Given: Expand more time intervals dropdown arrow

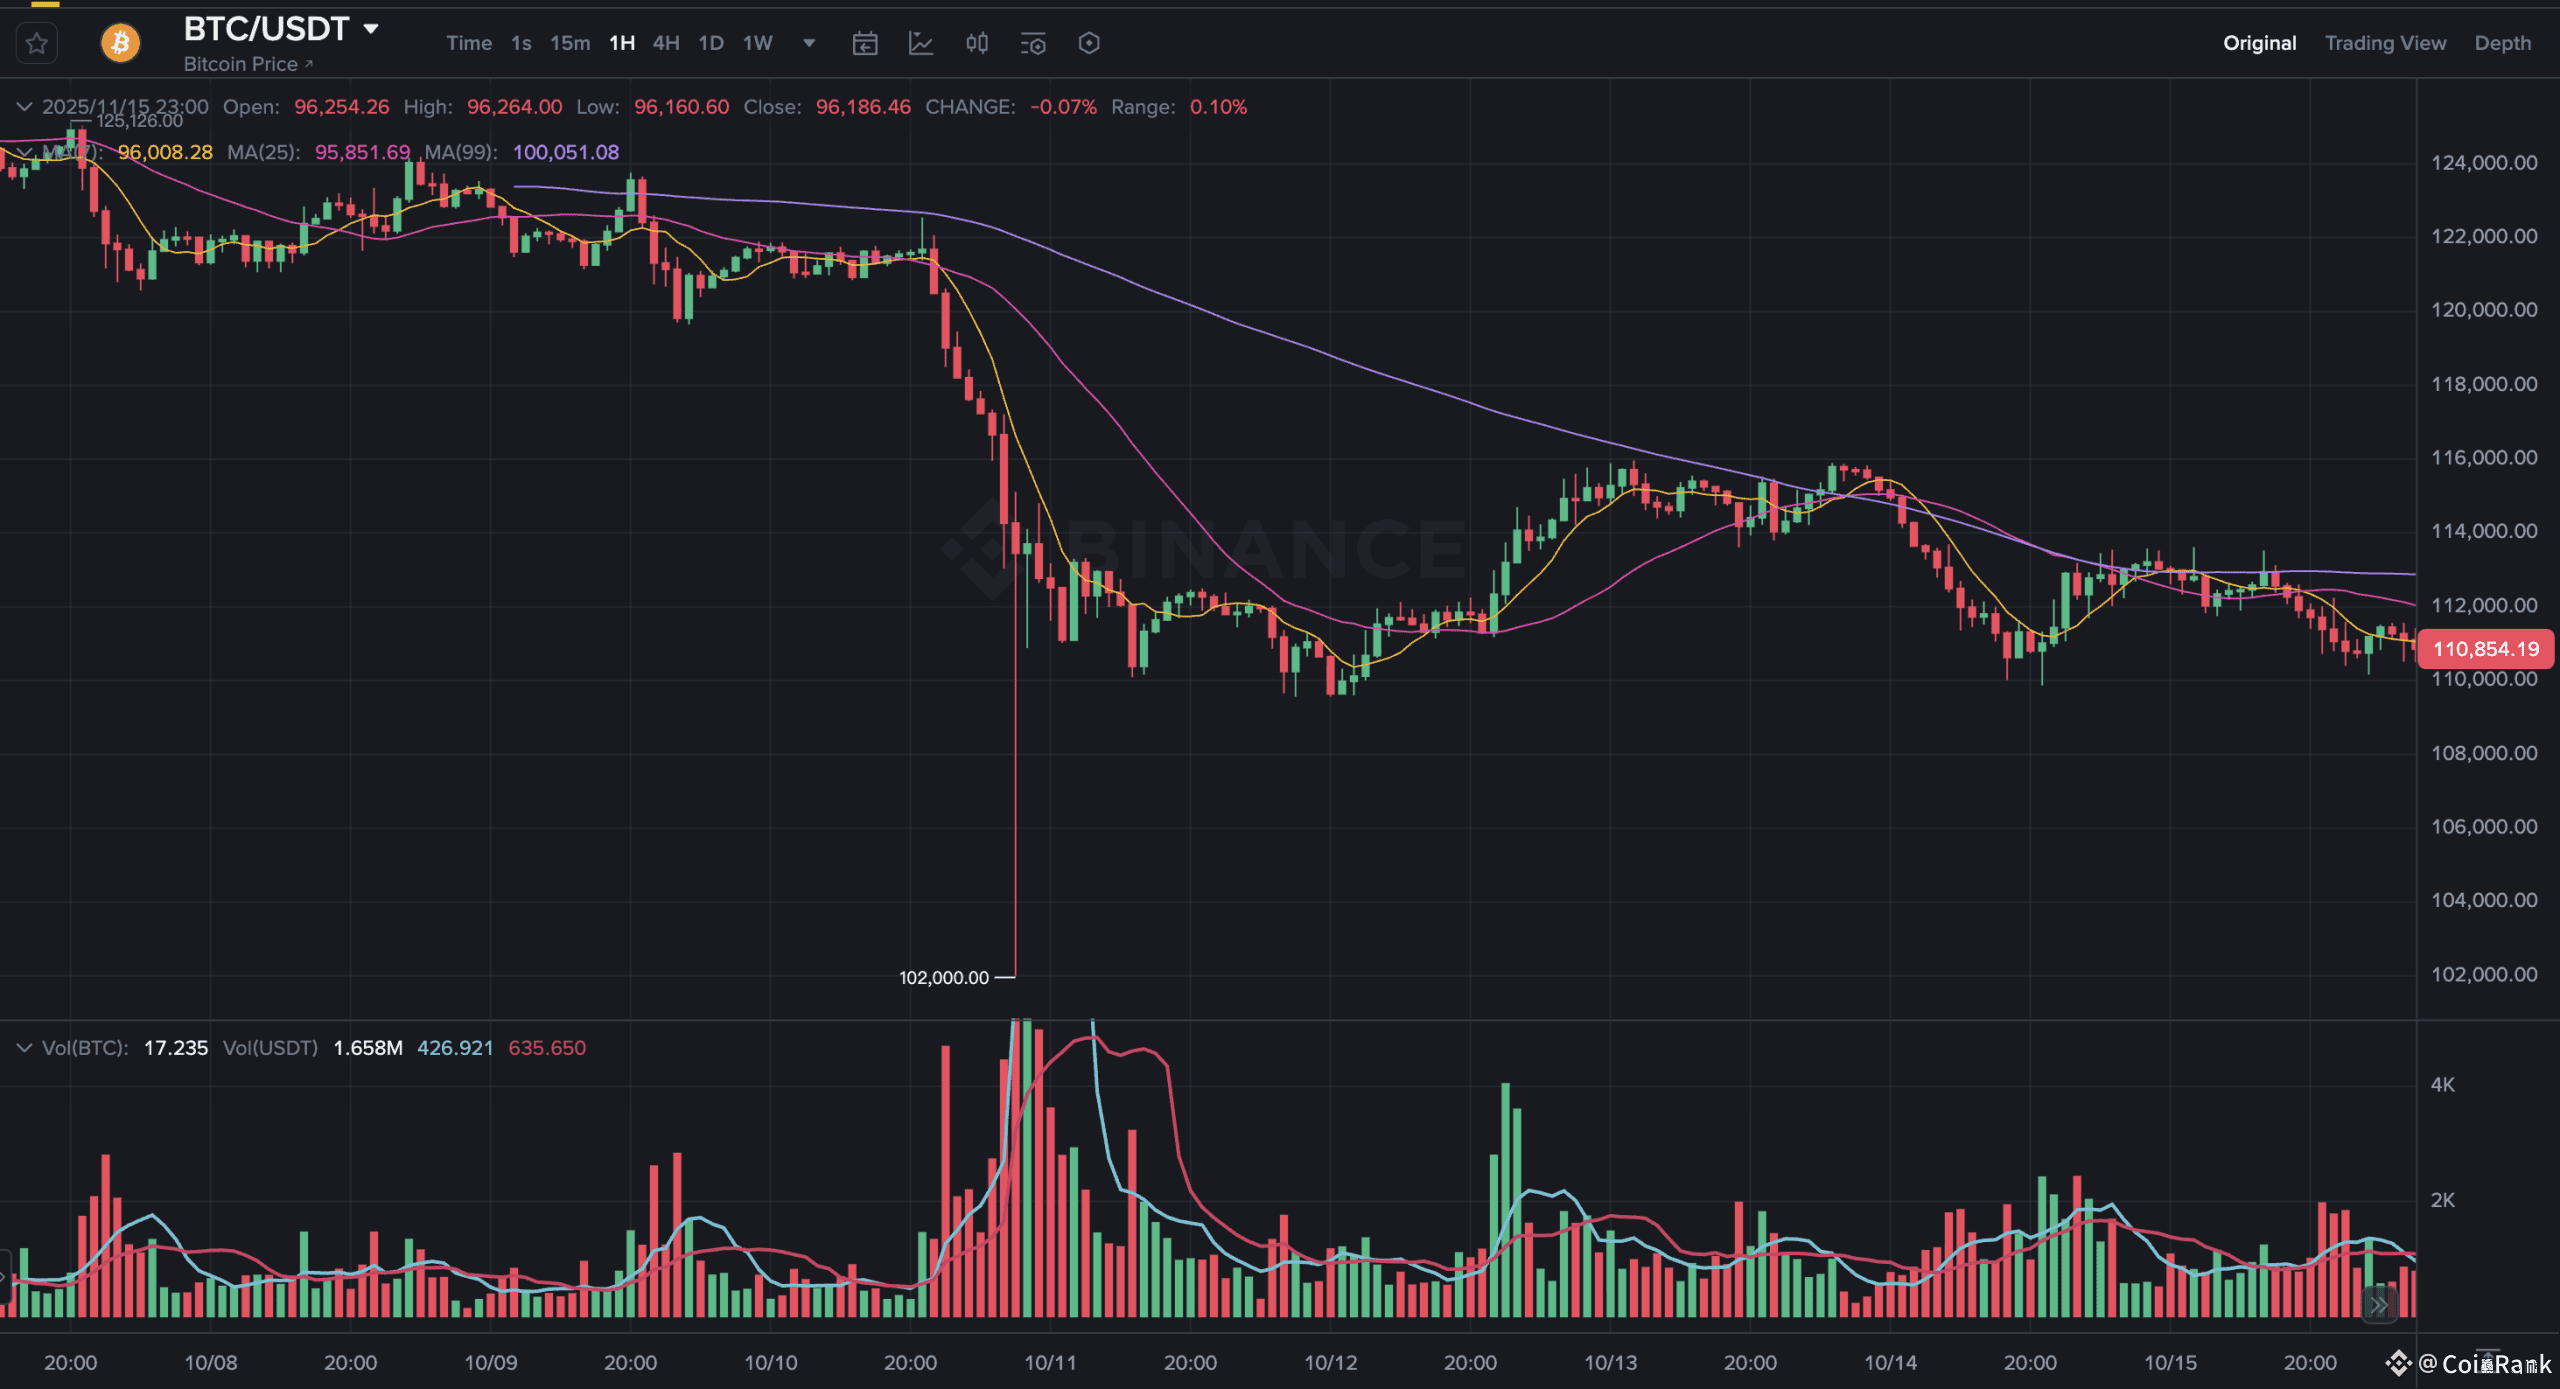Looking at the screenshot, I should pos(809,43).
